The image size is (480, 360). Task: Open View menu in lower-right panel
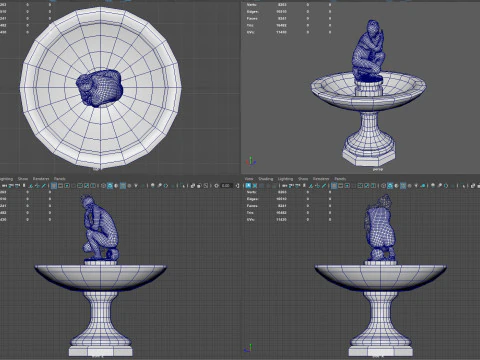tap(249, 179)
